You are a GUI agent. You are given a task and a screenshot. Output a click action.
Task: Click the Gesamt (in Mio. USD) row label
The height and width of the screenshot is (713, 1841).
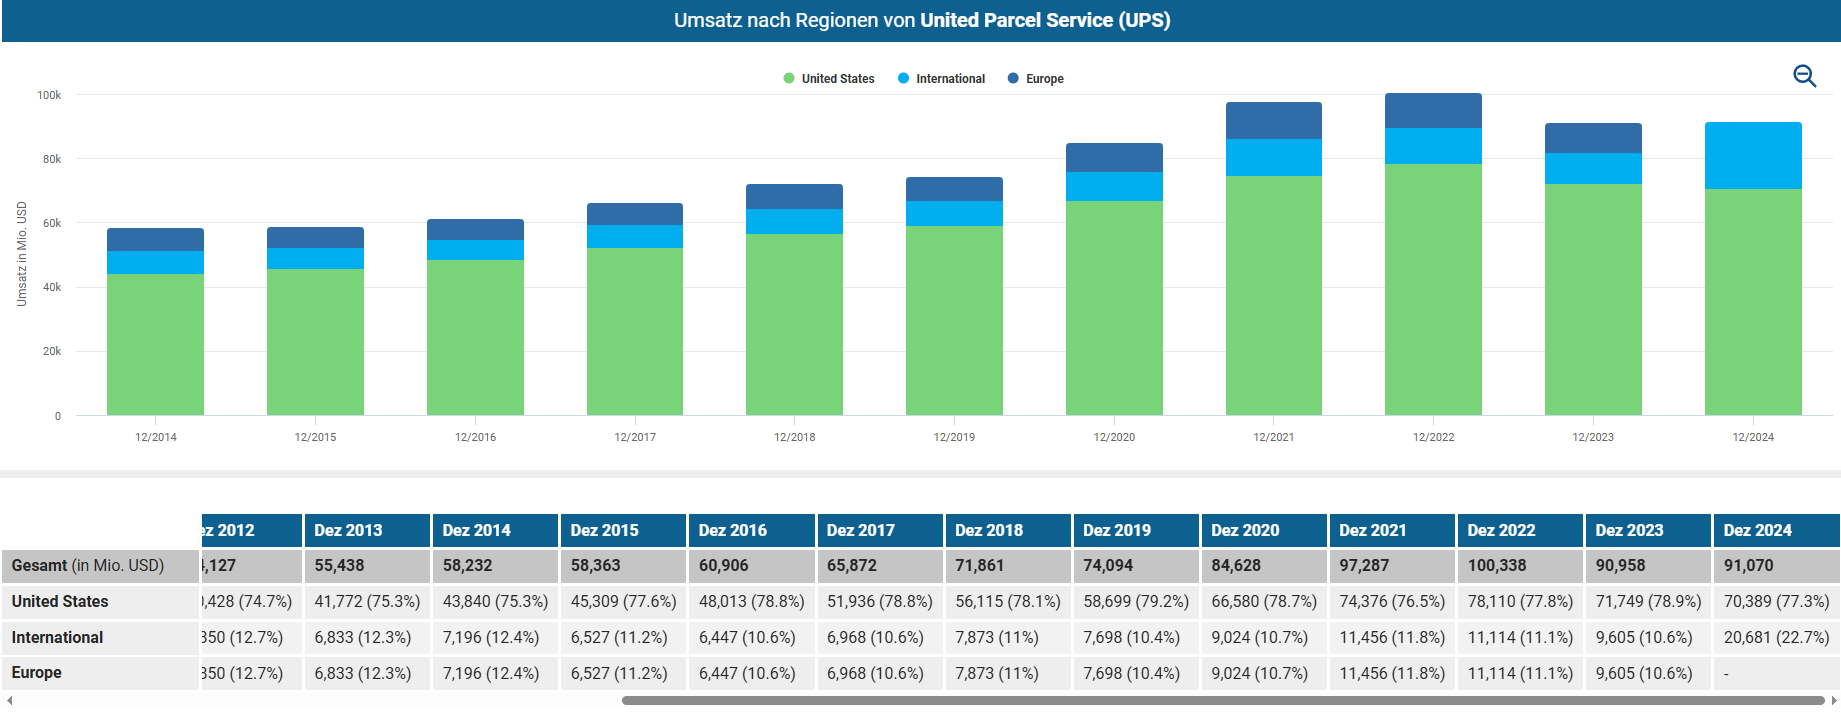88,565
